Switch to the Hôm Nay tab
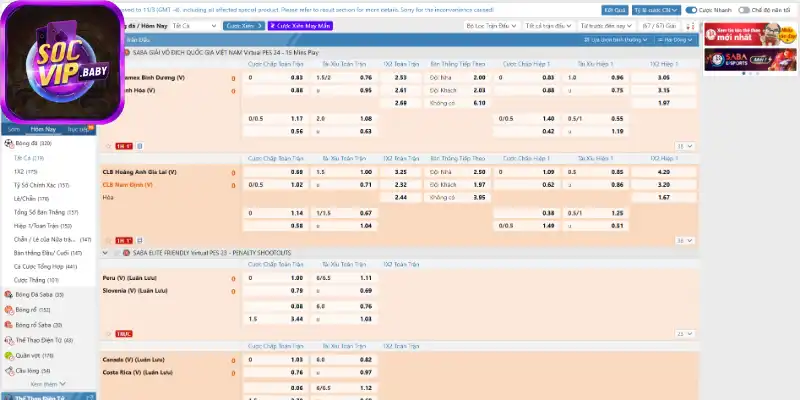The height and width of the screenshot is (400, 800). pyautogui.click(x=43, y=129)
